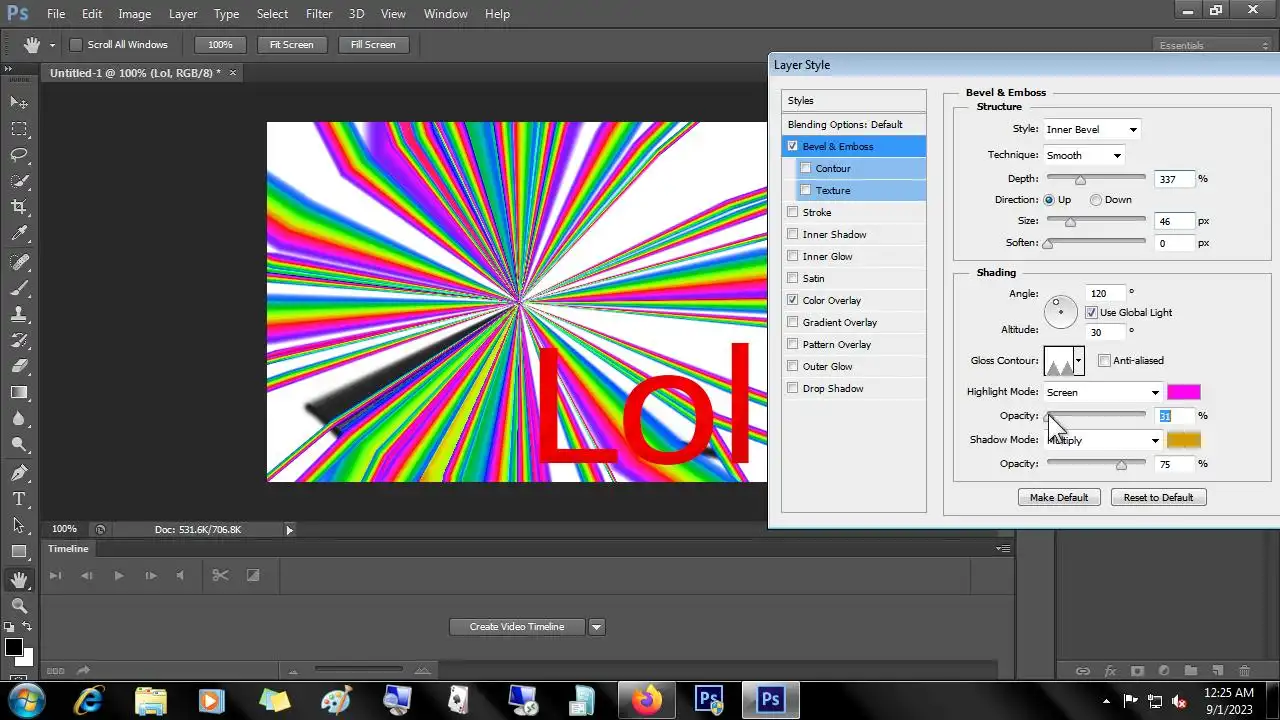Screen dimensions: 1280x720
Task: Enable the Anti-aliased checkbox
Action: click(1104, 360)
